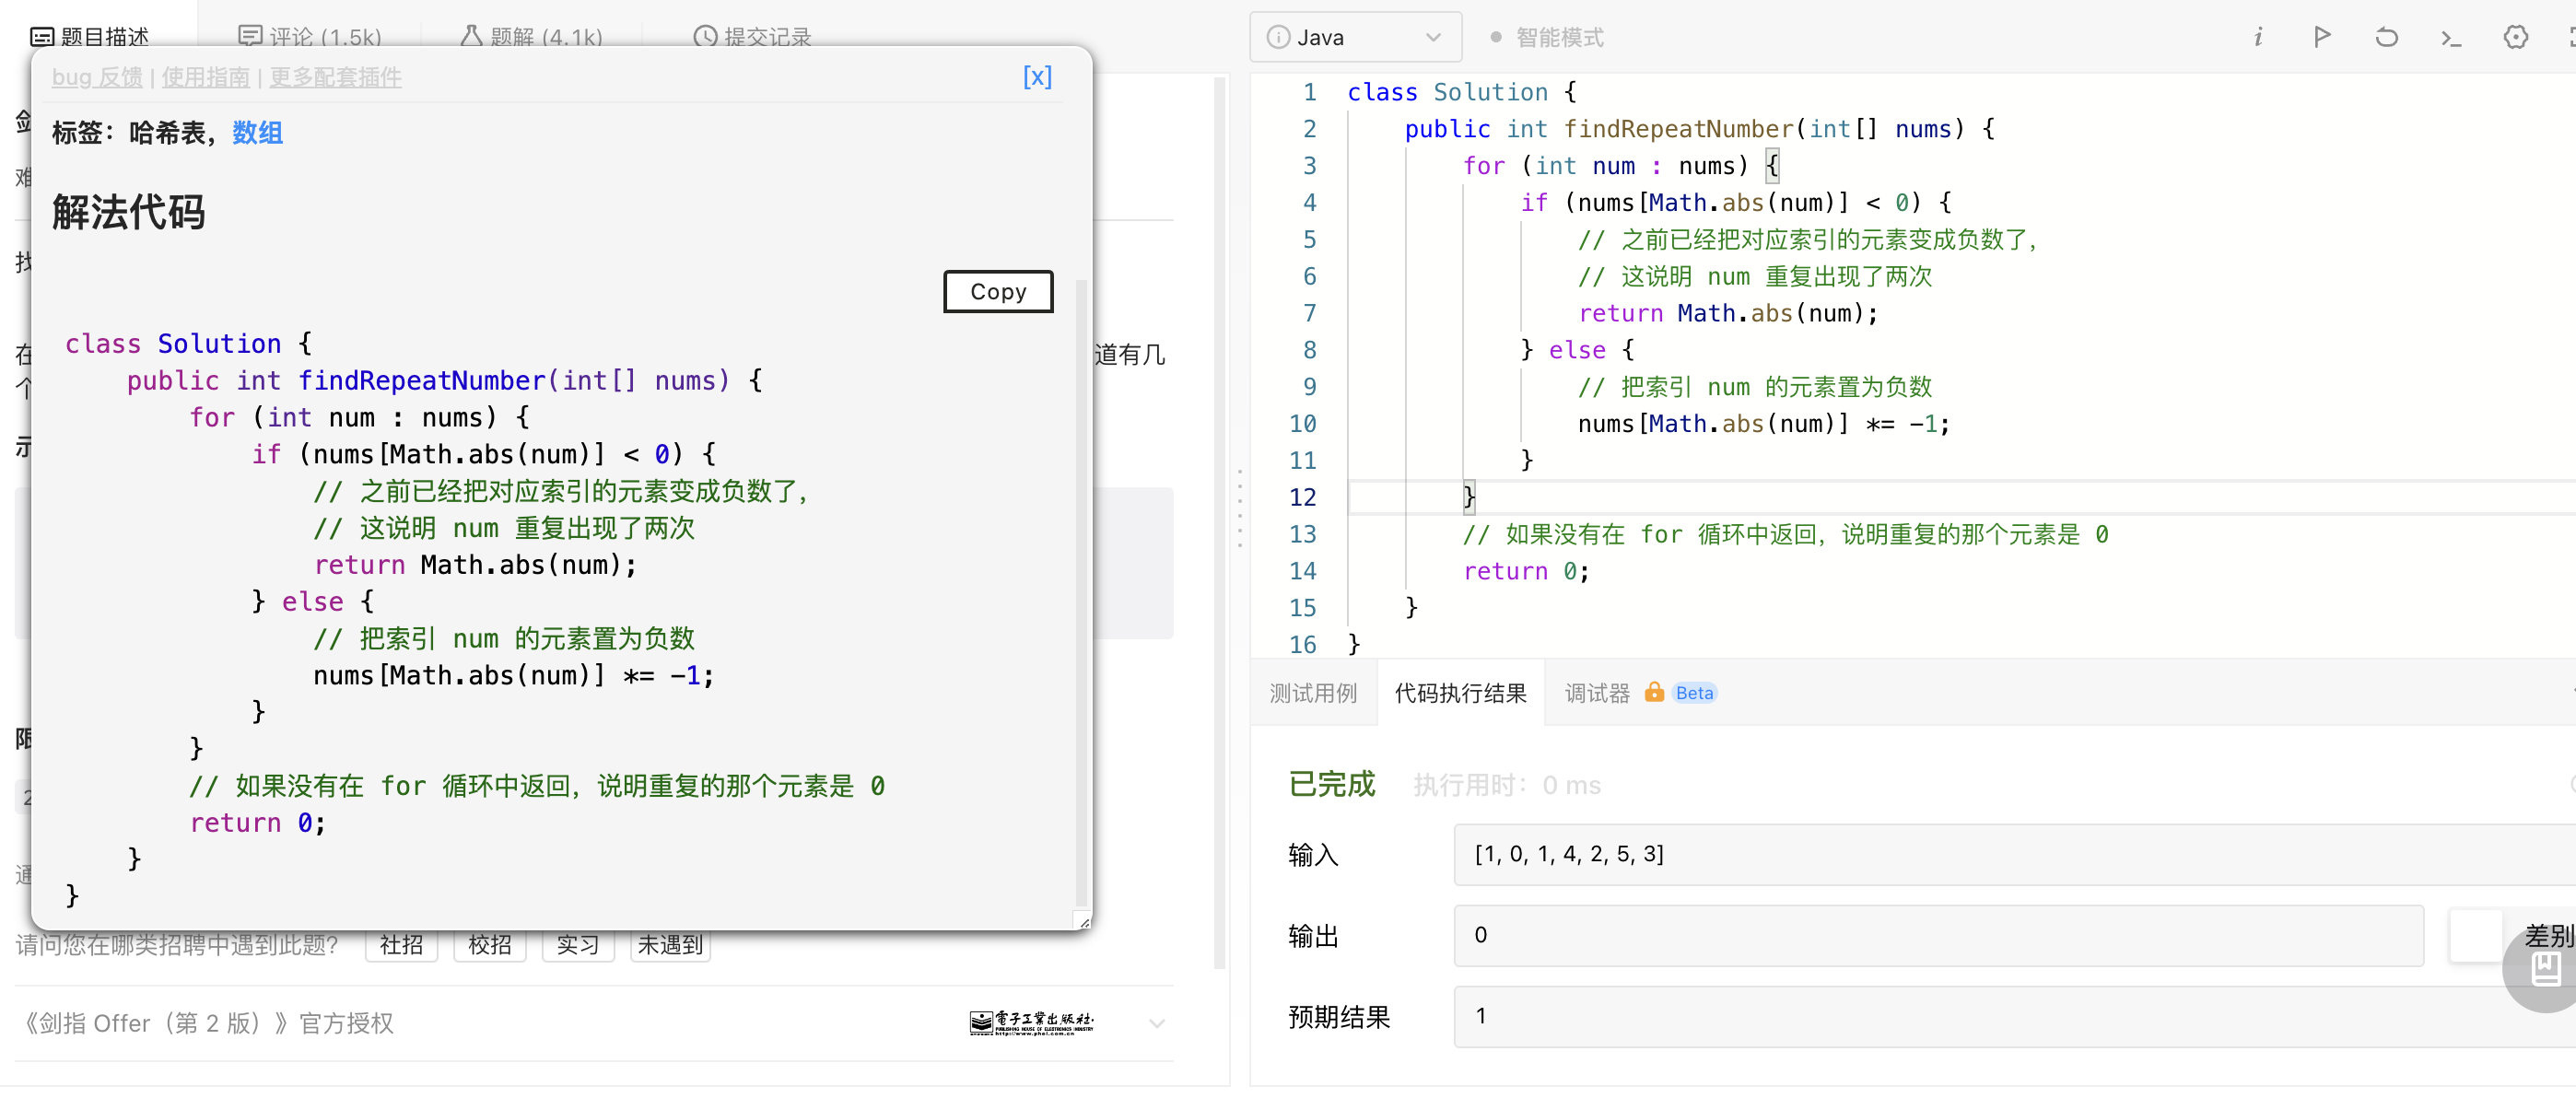Click line number 12 in the editor
Image resolution: width=2576 pixels, height=1098 pixels.
pos(1302,497)
